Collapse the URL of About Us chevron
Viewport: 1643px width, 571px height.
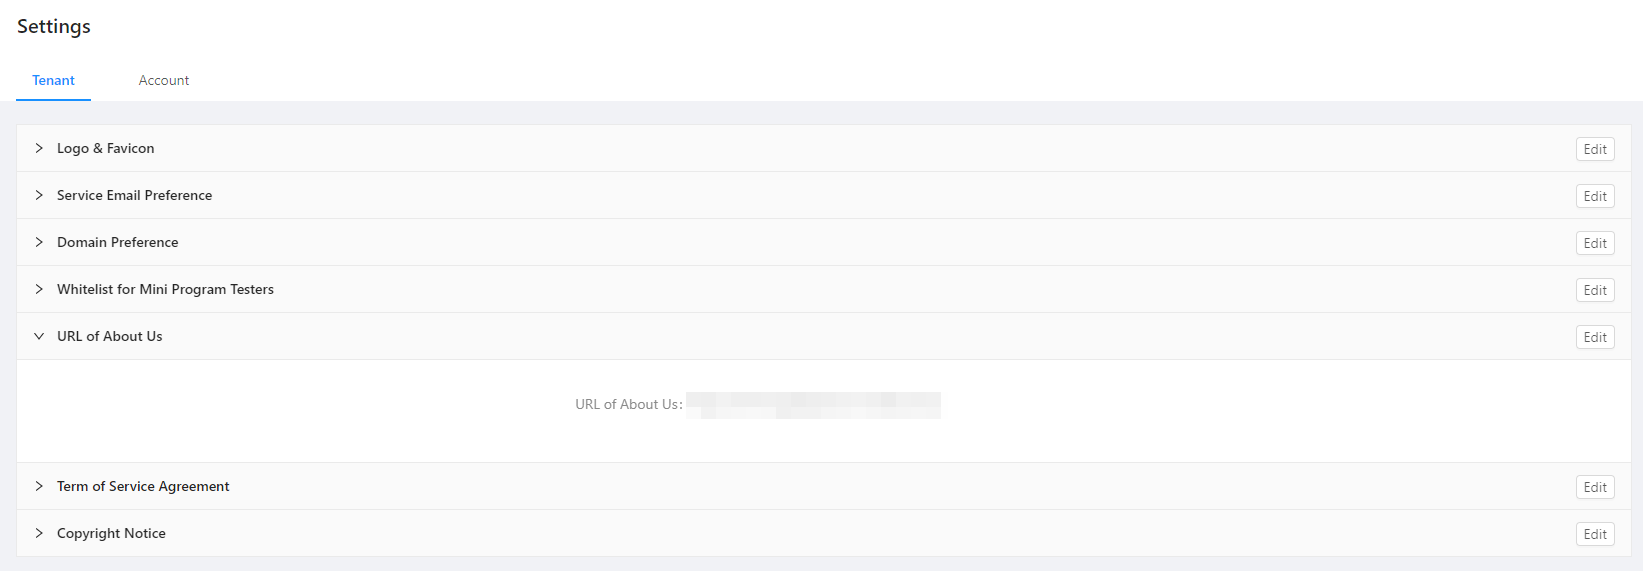coord(39,336)
